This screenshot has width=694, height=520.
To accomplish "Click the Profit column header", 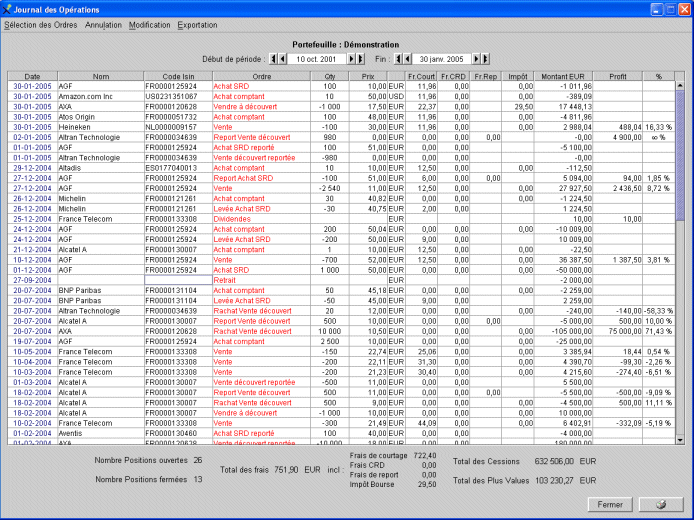I will [618, 76].
